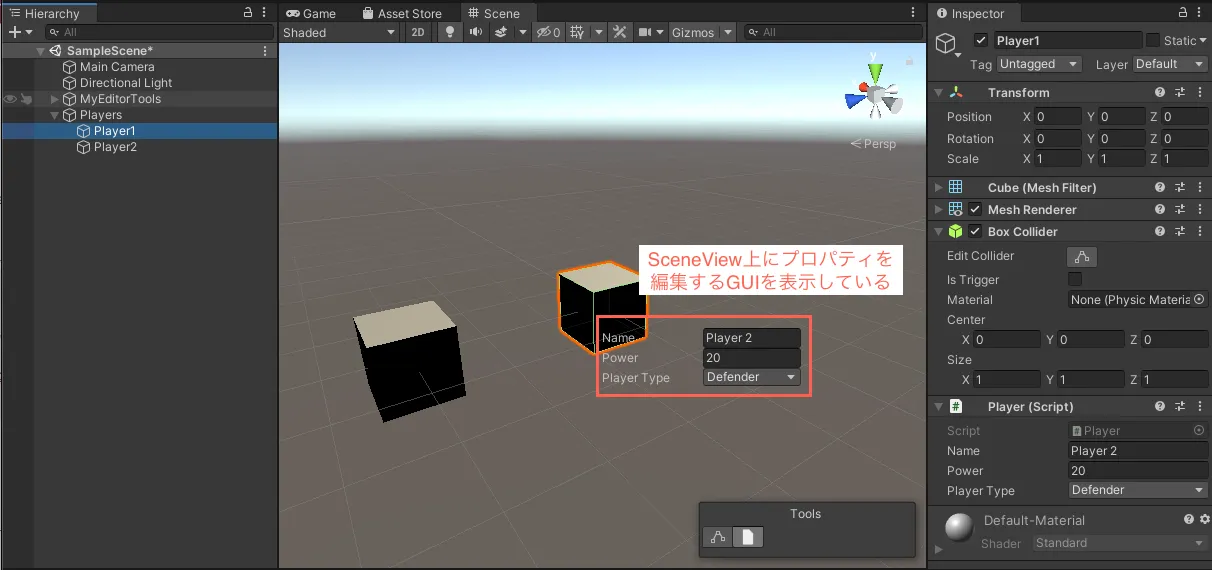This screenshot has height=570, width=1212.
Task: Disable Mesh Renderer component checkbox
Action: click(975, 209)
